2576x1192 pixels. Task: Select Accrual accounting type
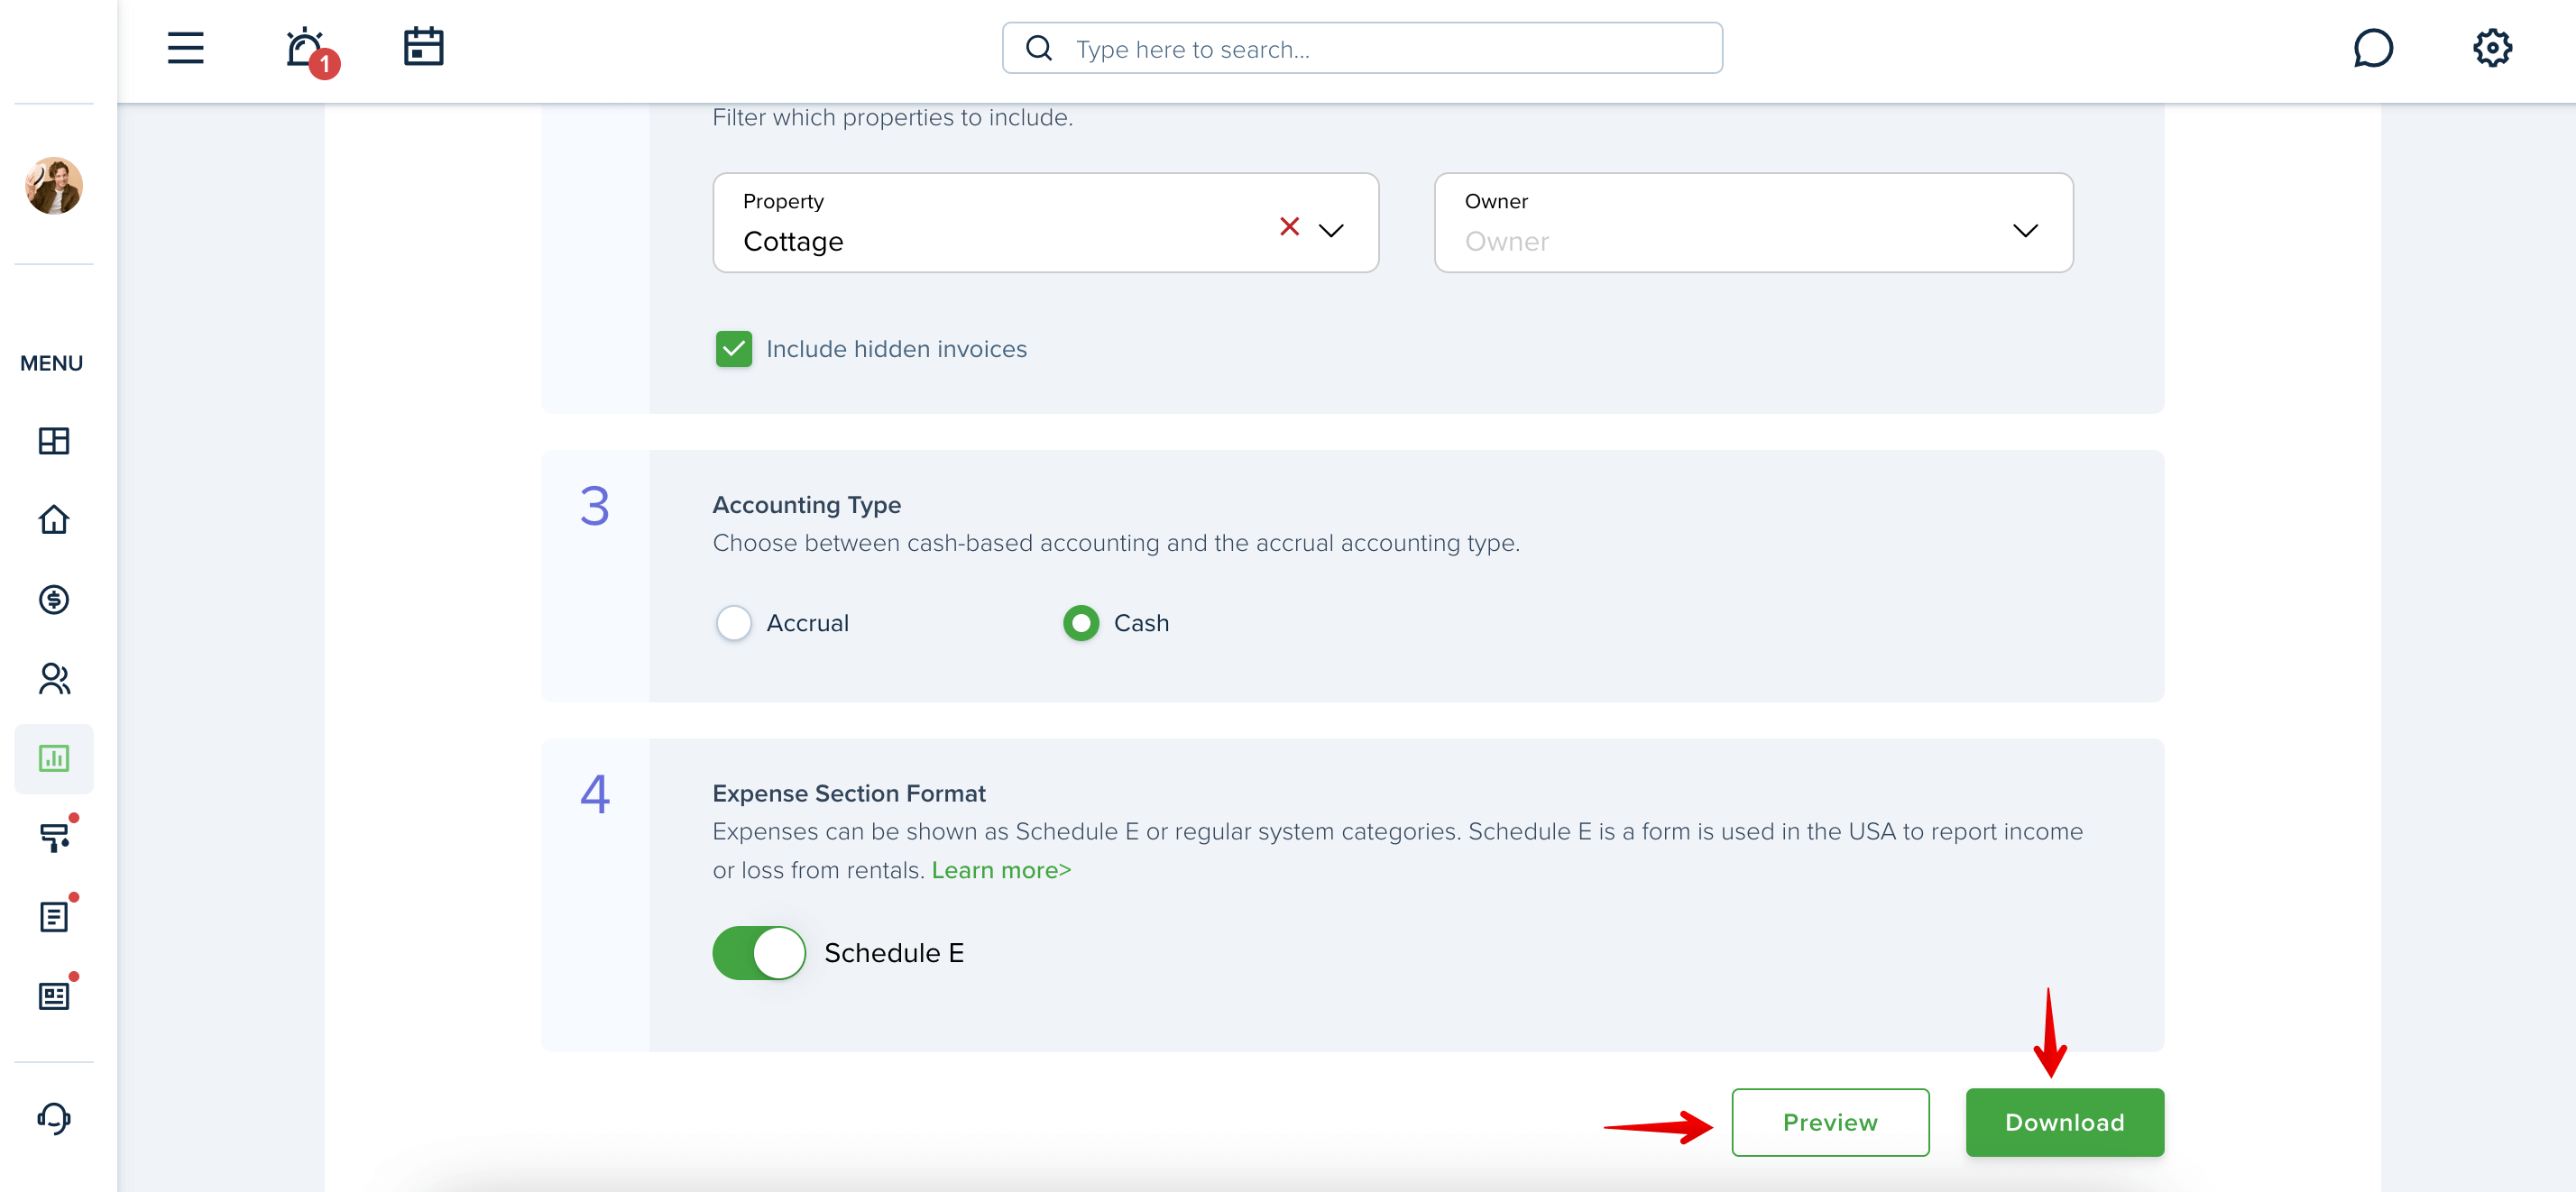(734, 623)
